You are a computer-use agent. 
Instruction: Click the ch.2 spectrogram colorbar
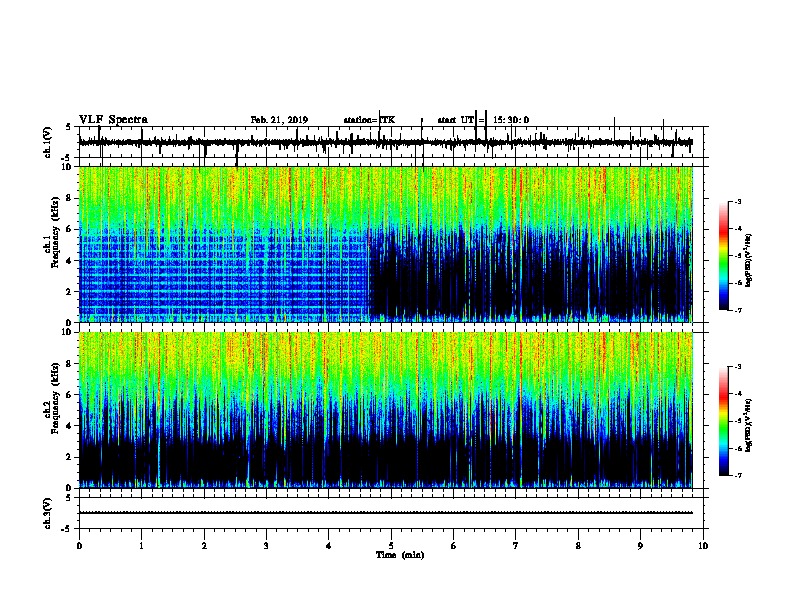[x=724, y=421]
